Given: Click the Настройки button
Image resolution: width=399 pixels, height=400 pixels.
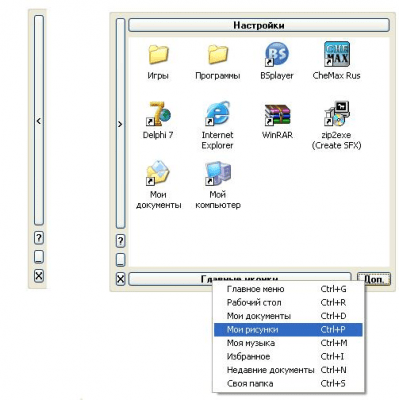Looking at the screenshot, I should [259, 25].
